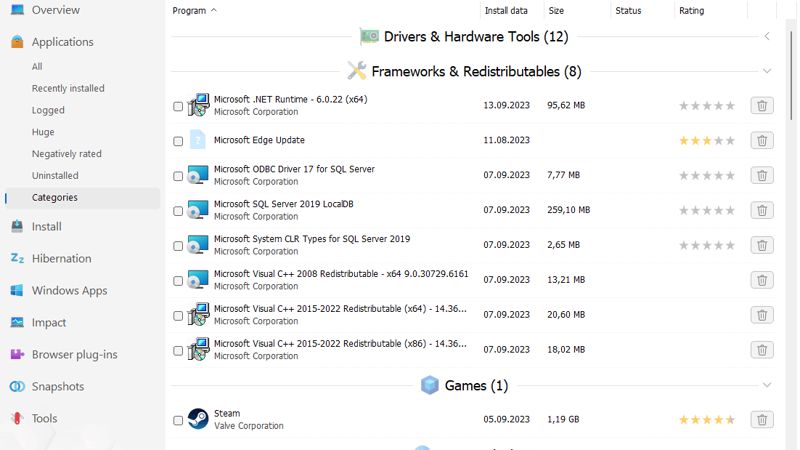The image size is (800, 450).
Task: Sort by Status column header
Action: tap(628, 11)
